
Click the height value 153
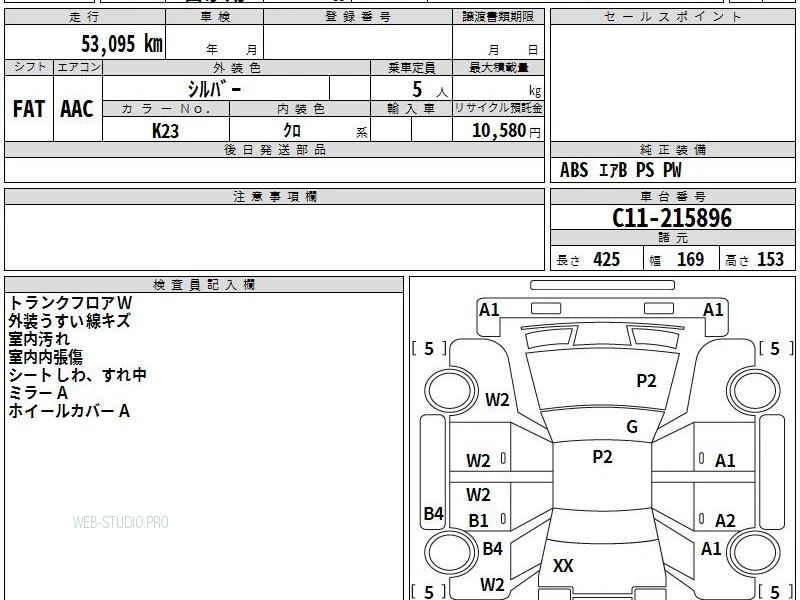770,260
